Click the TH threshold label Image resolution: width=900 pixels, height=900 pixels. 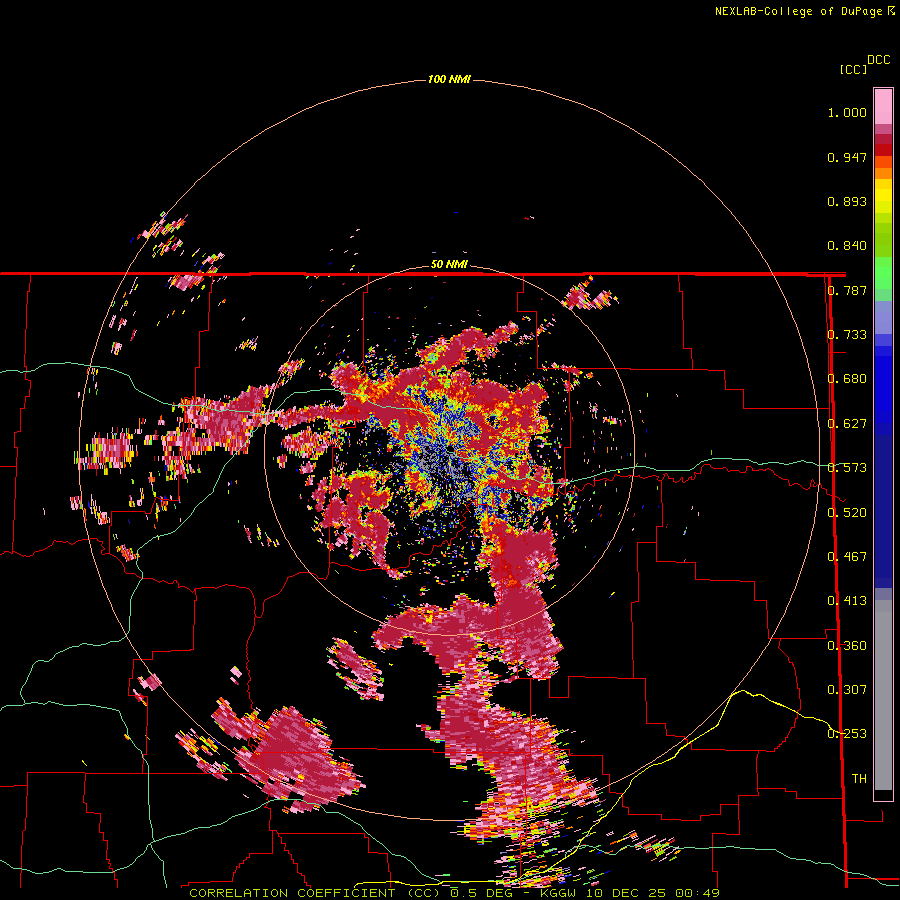coord(859,778)
